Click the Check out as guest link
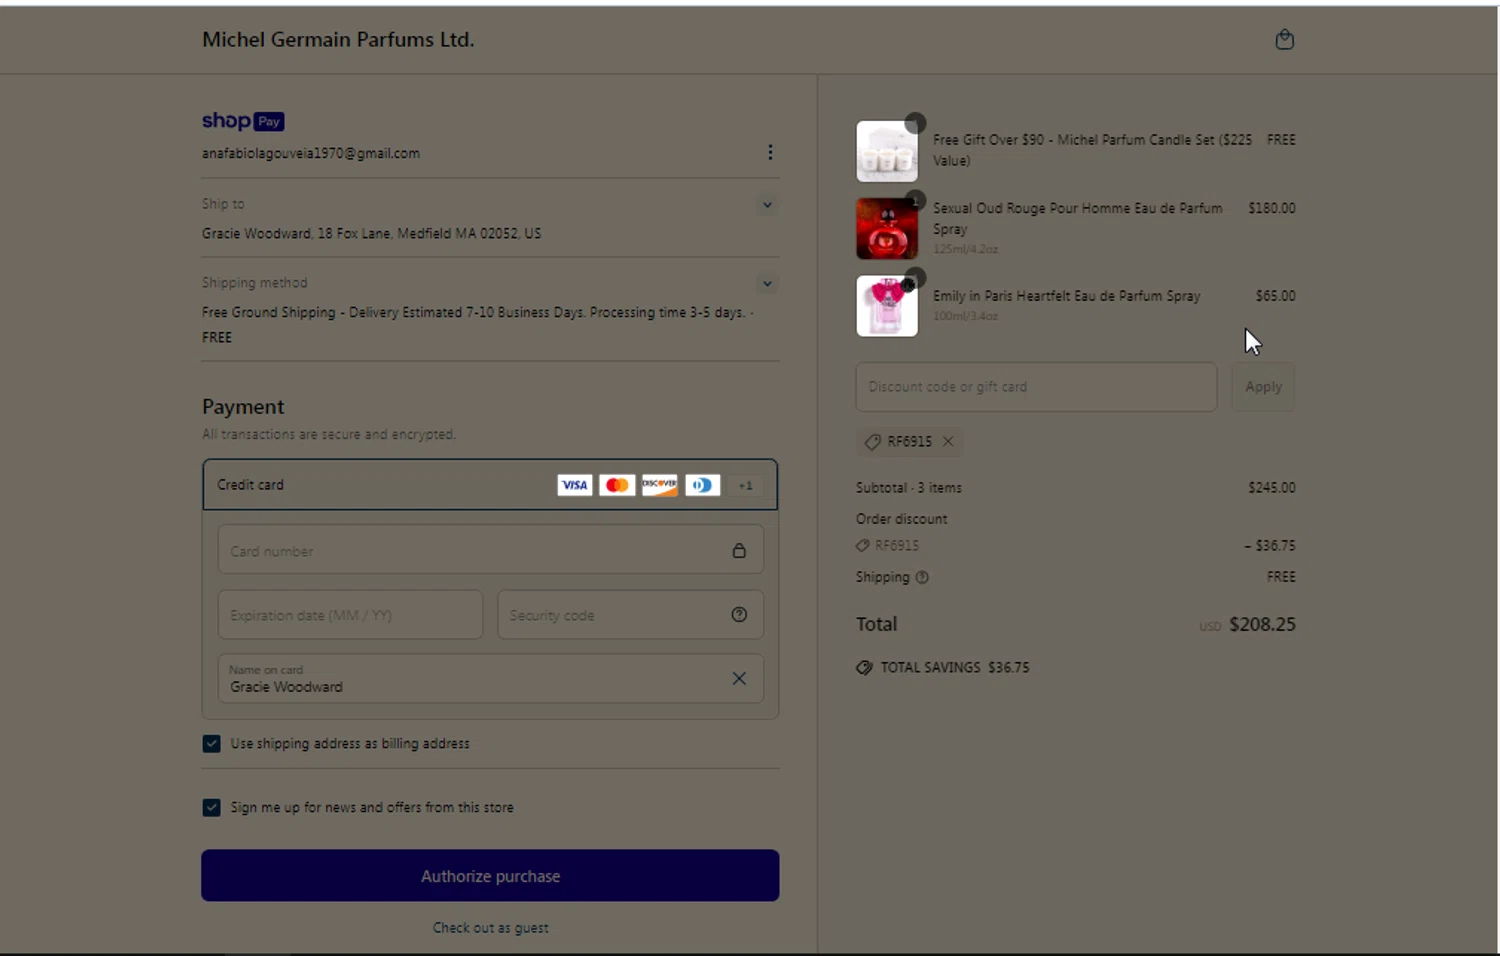Viewport: 1500px width, 956px height. click(x=490, y=928)
